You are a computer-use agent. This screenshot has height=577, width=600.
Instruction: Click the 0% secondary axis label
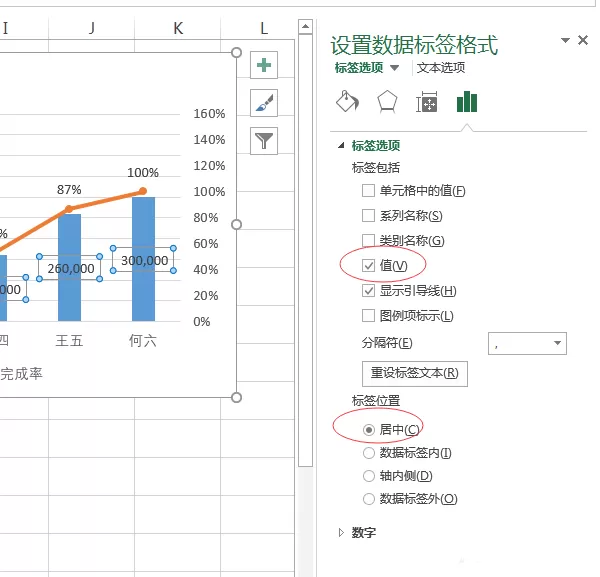coord(202,322)
